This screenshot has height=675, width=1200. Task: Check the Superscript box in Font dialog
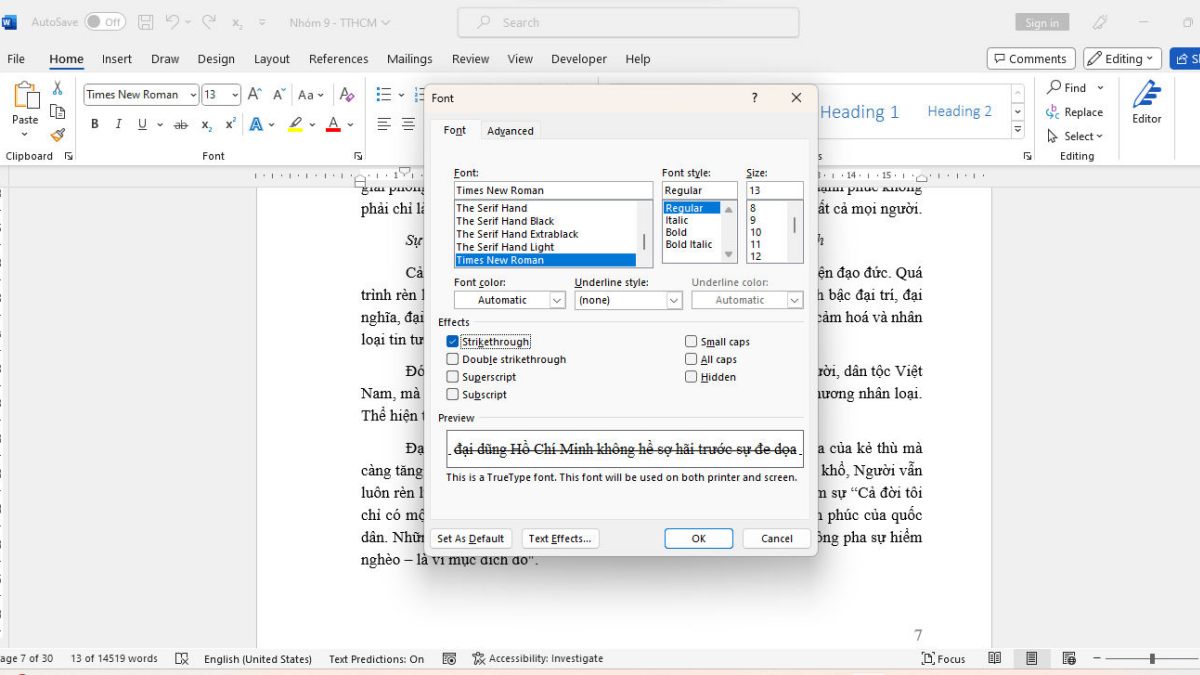453,377
